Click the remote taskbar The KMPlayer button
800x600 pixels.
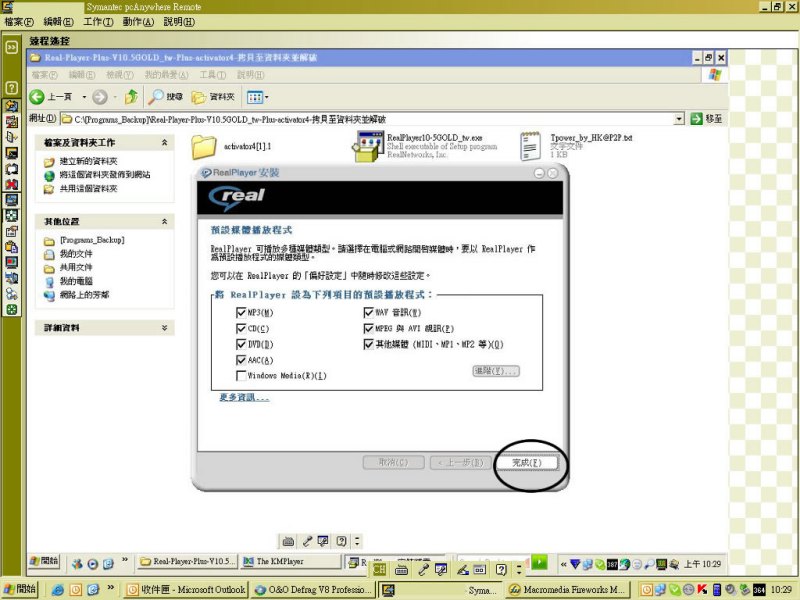coord(291,561)
